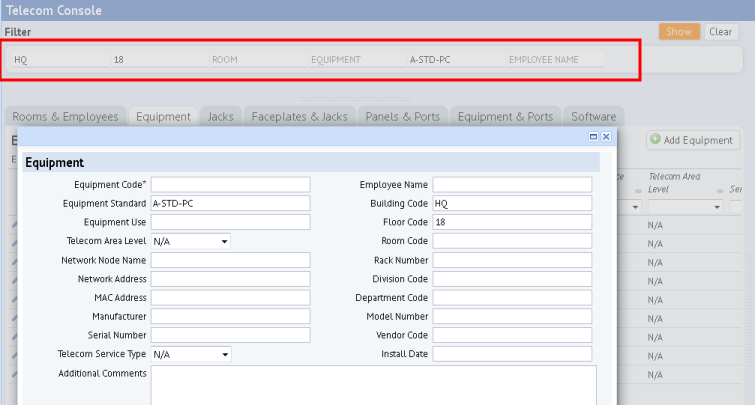Viewport: 755px width, 406px height.
Task: Open Telecom Area Level column filter dropdown
Action: click(x=717, y=207)
